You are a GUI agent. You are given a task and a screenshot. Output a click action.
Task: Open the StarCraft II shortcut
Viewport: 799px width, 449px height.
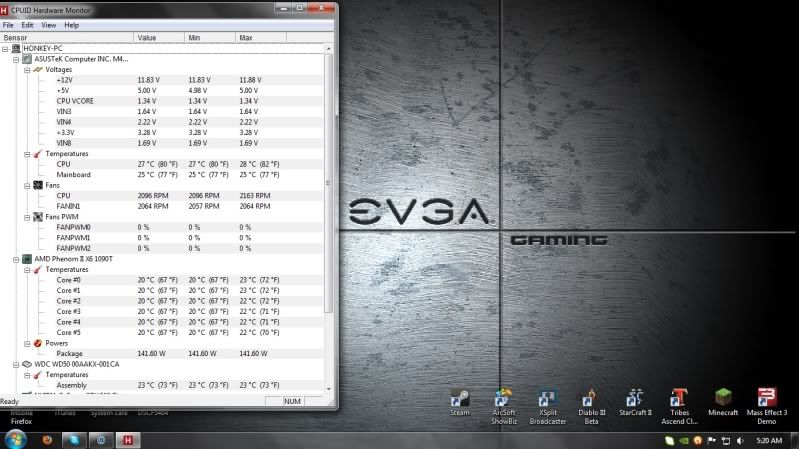[635, 403]
